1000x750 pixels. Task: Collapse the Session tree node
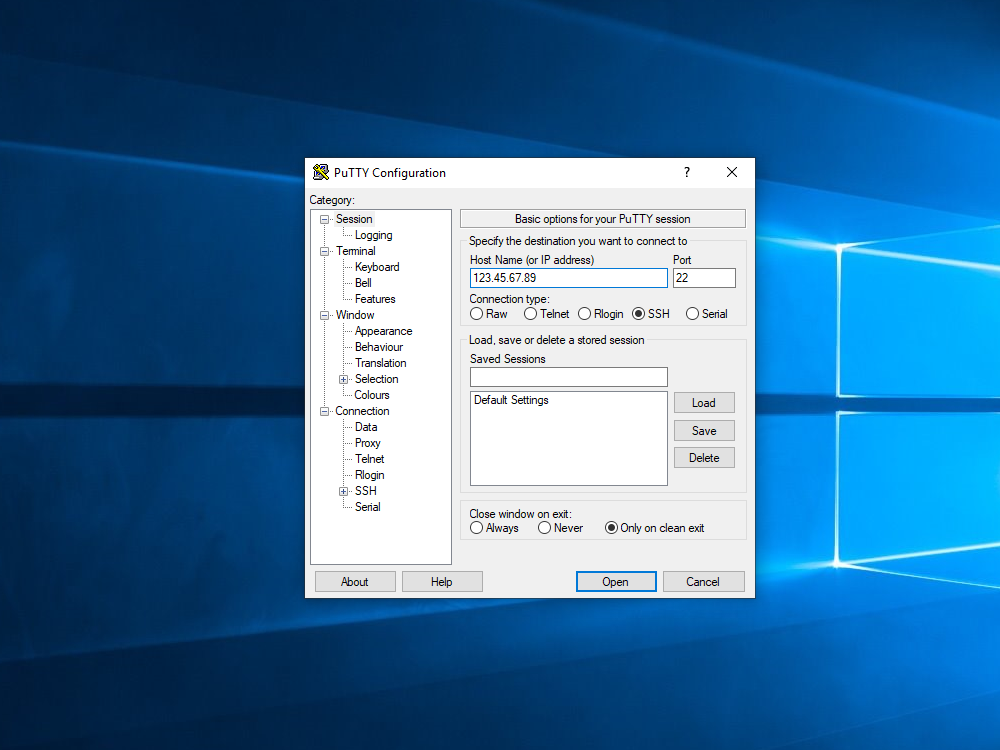point(325,219)
